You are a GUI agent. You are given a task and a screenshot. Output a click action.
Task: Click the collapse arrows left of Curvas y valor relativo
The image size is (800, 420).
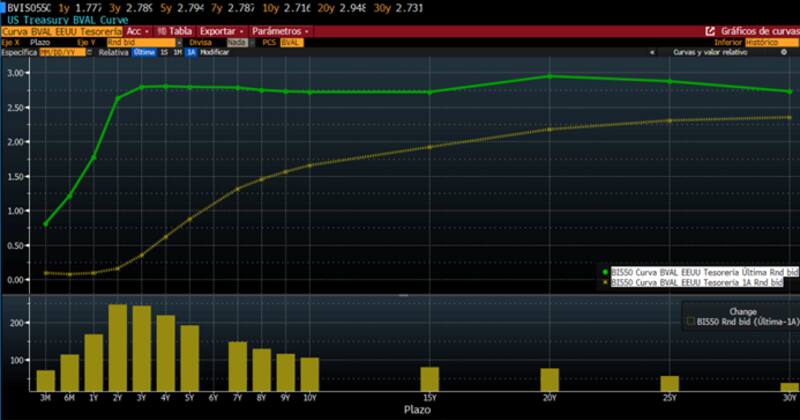(652, 51)
